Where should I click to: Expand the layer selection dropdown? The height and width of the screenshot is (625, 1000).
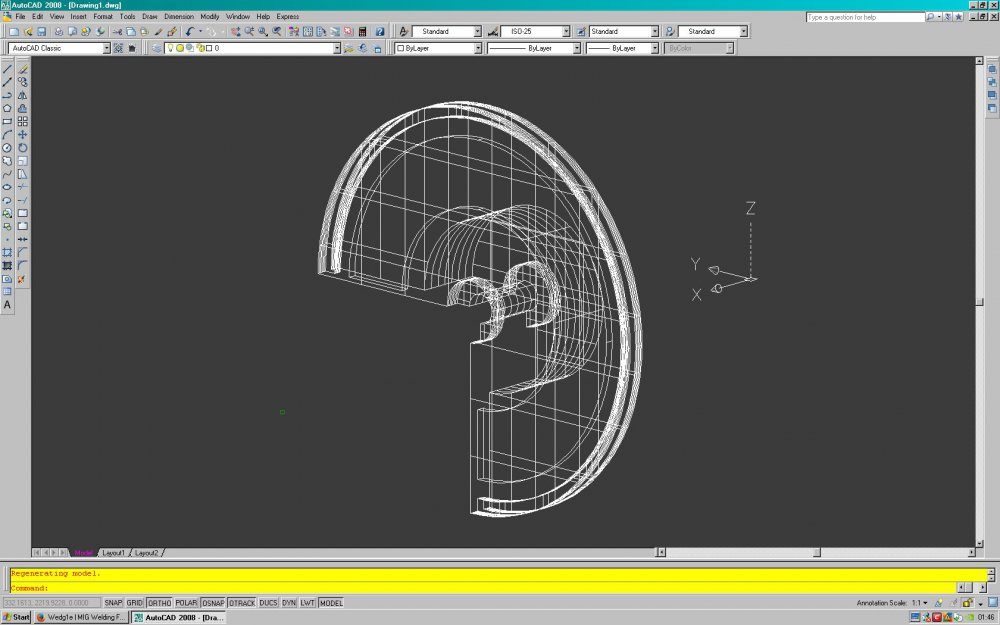(x=337, y=48)
